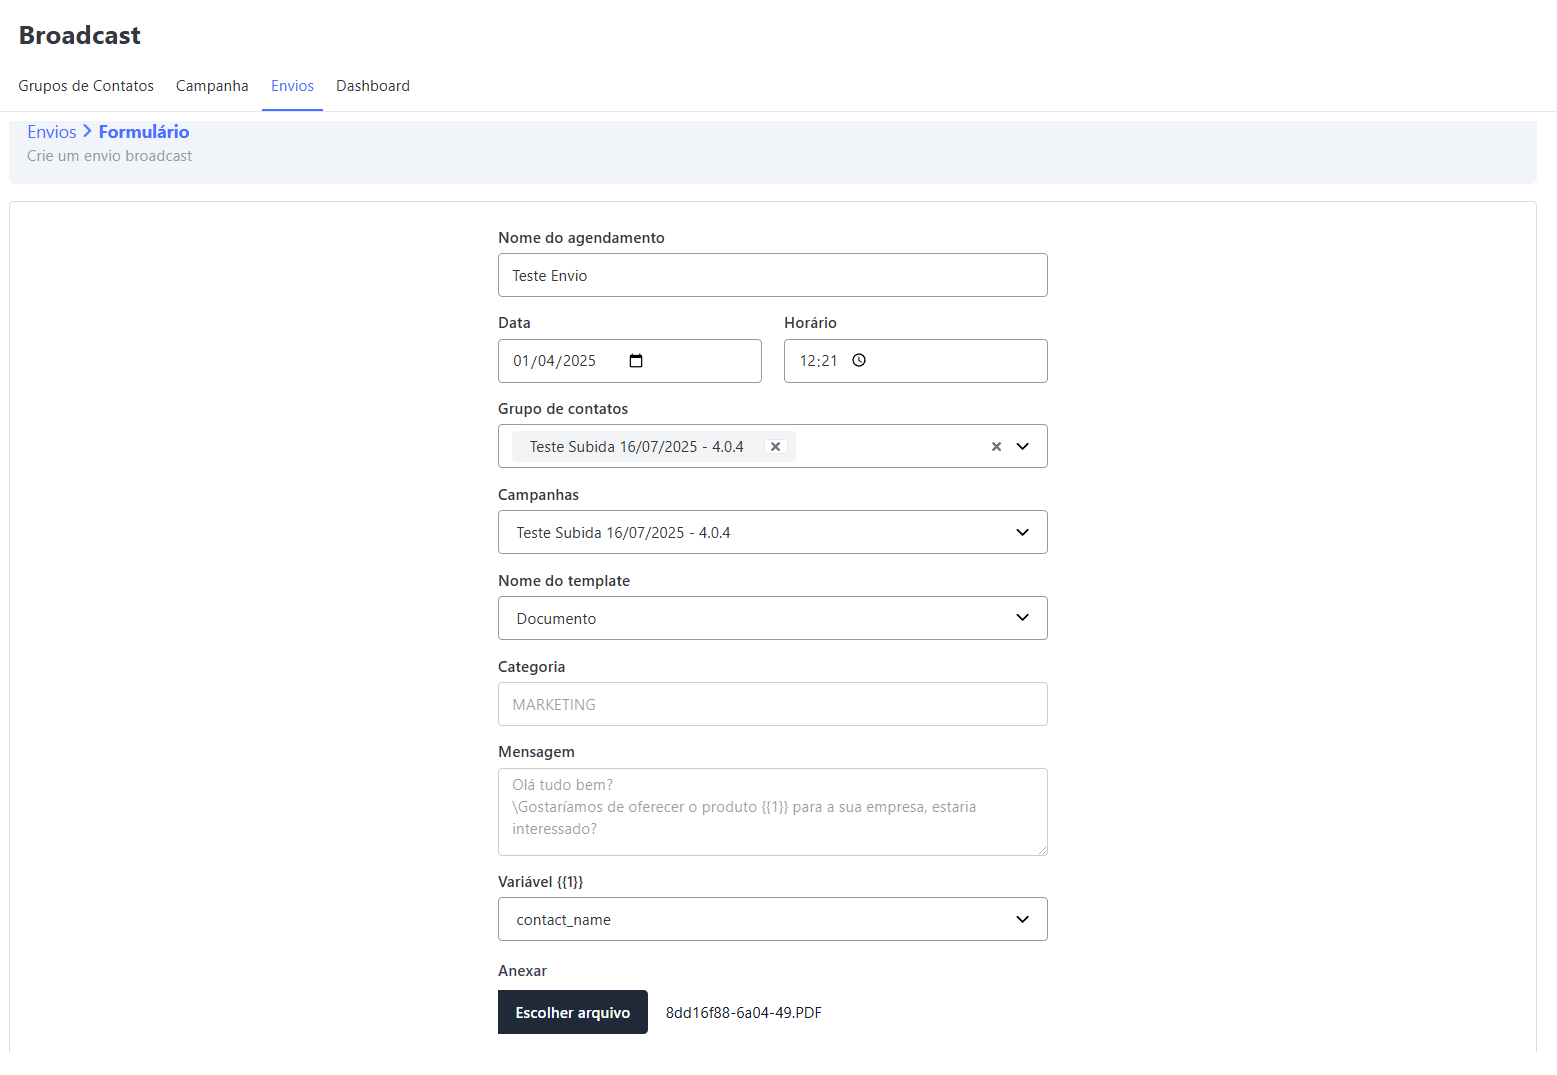Clear all selections in Grupo de contatos

996,447
